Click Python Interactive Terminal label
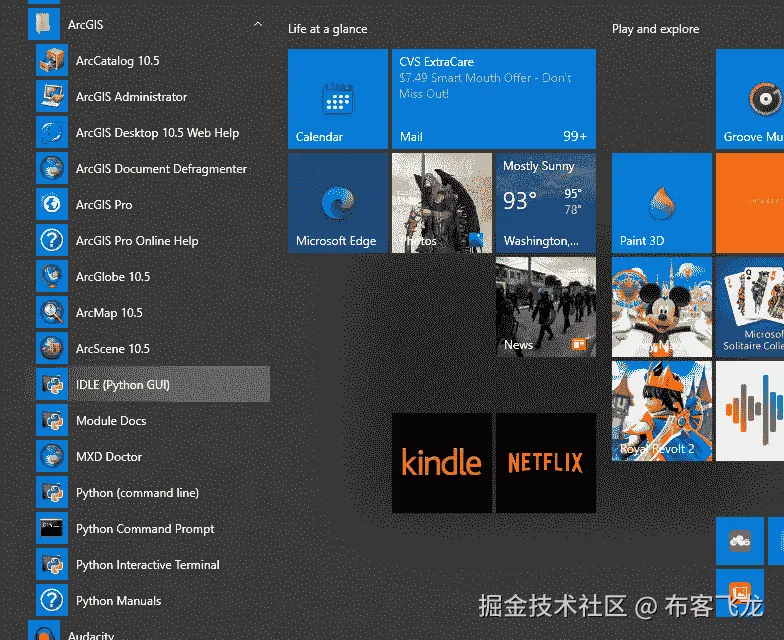Viewport: 784px width, 640px height. 148,565
